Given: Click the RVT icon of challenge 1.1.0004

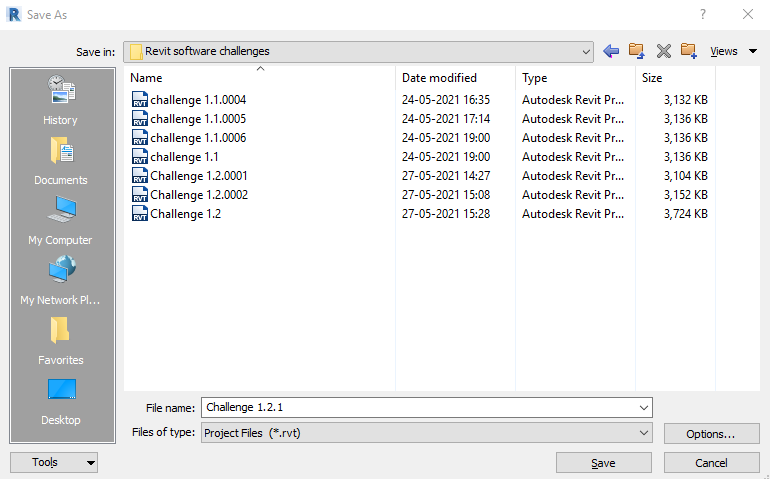Looking at the screenshot, I should [140, 99].
